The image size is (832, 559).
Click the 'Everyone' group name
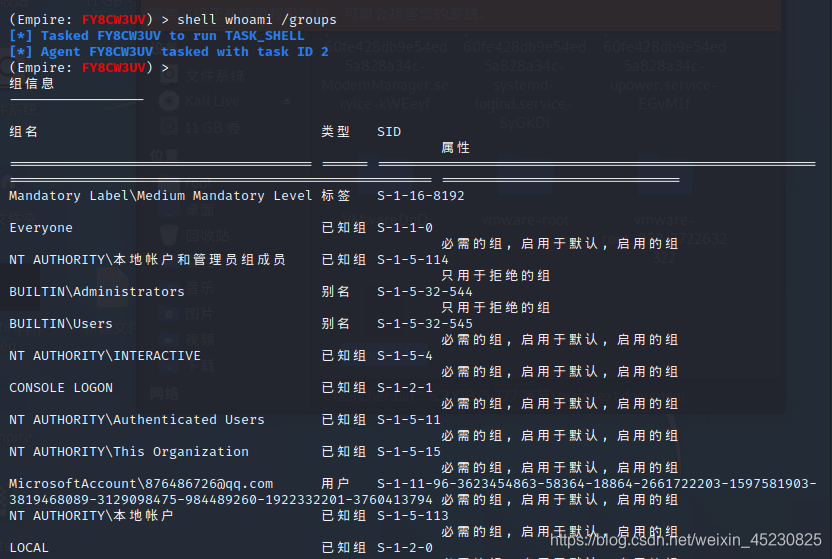tap(41, 228)
